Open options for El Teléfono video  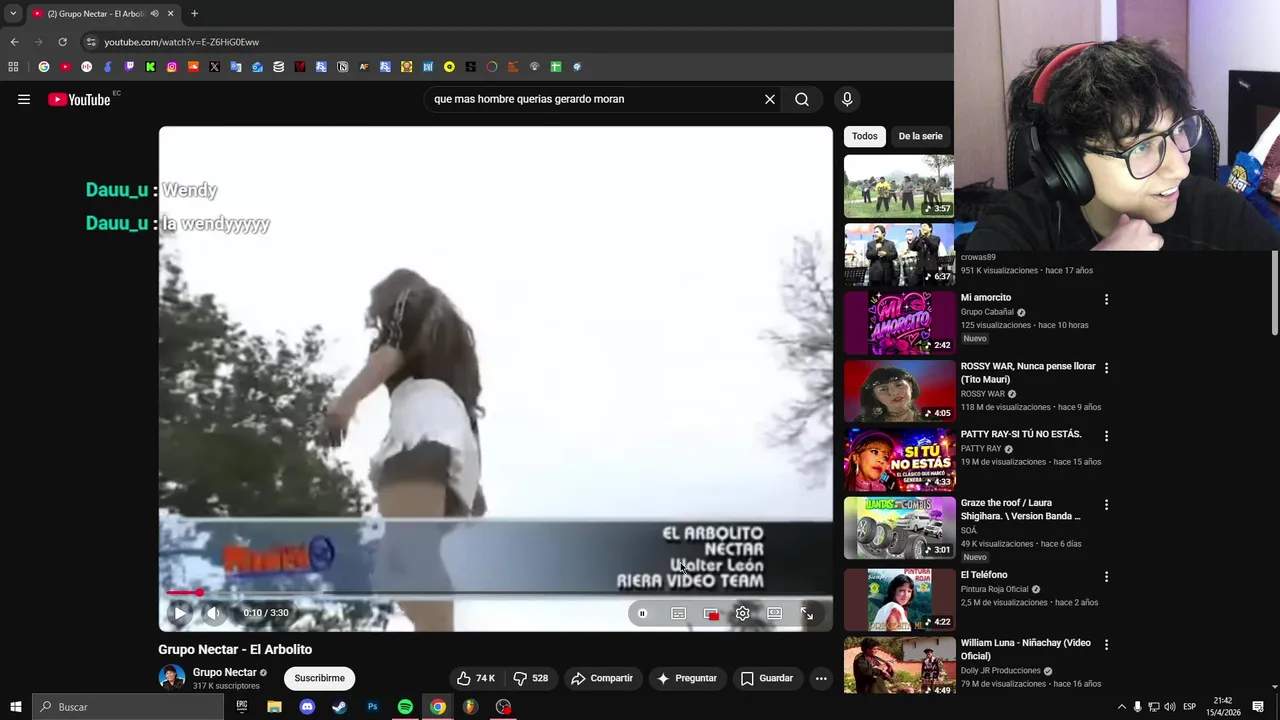(x=1106, y=577)
